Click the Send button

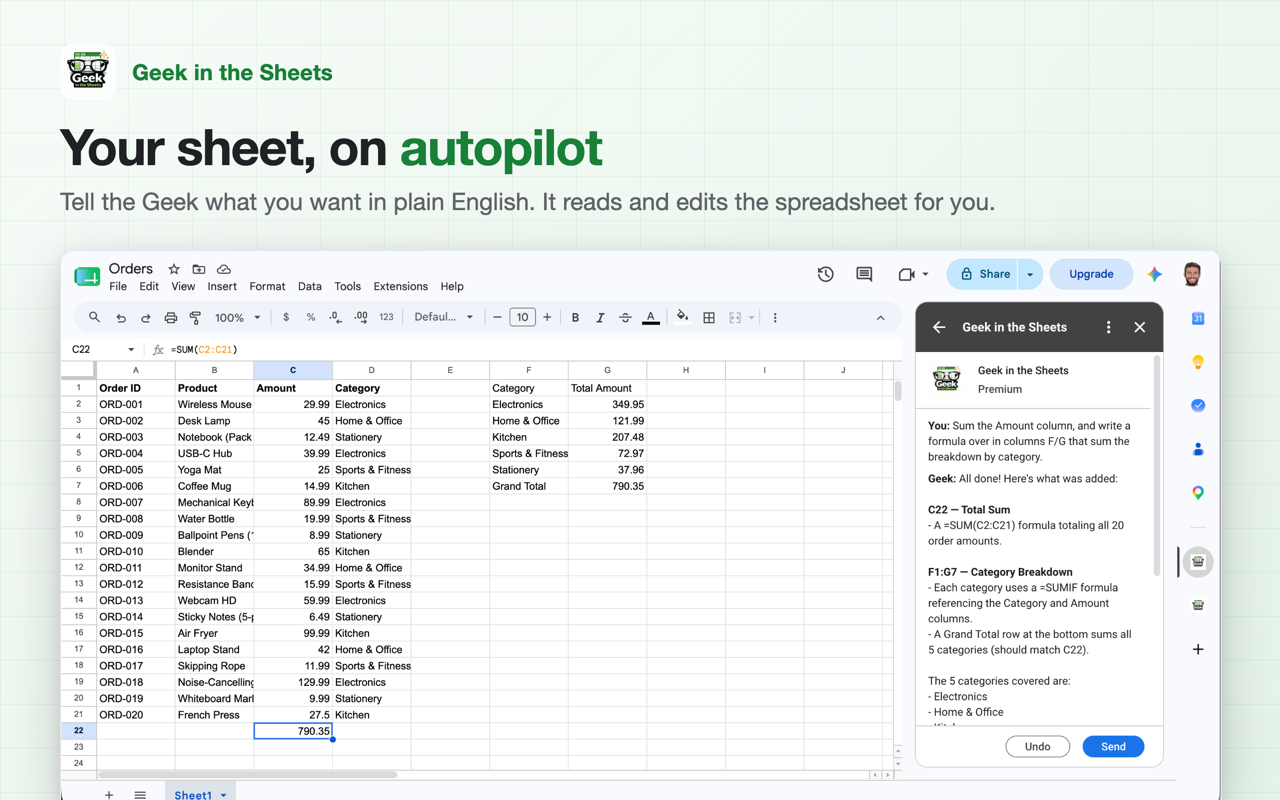[x=1113, y=747]
